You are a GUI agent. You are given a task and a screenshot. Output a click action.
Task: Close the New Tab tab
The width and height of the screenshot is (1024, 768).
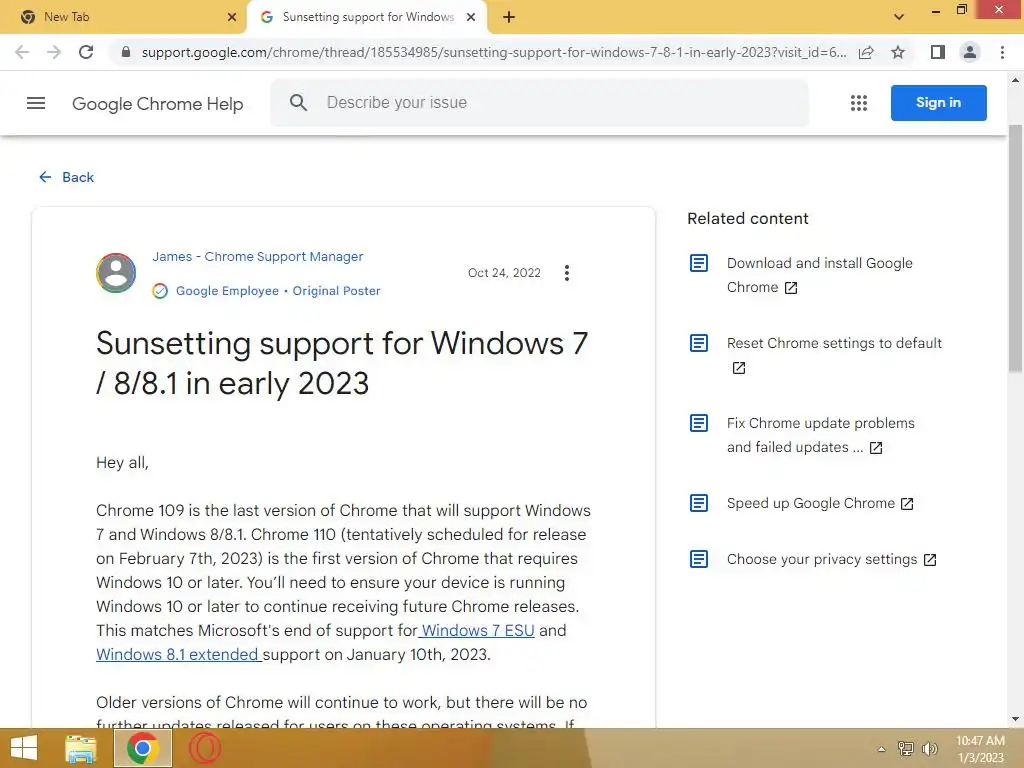coord(232,17)
